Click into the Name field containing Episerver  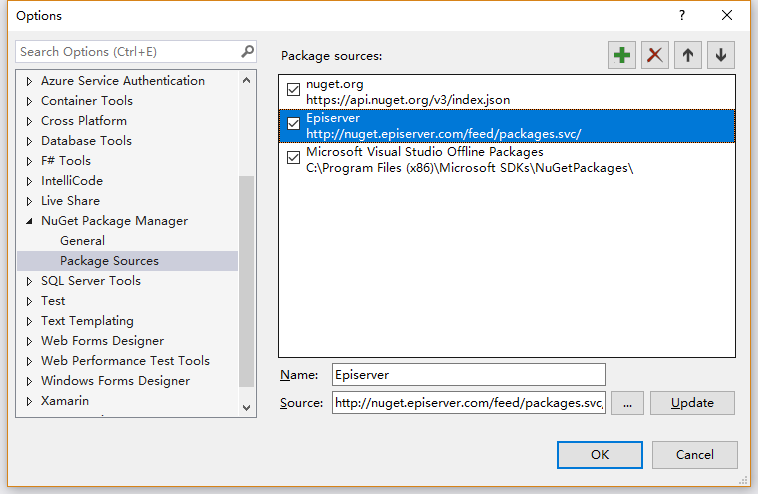(x=468, y=375)
